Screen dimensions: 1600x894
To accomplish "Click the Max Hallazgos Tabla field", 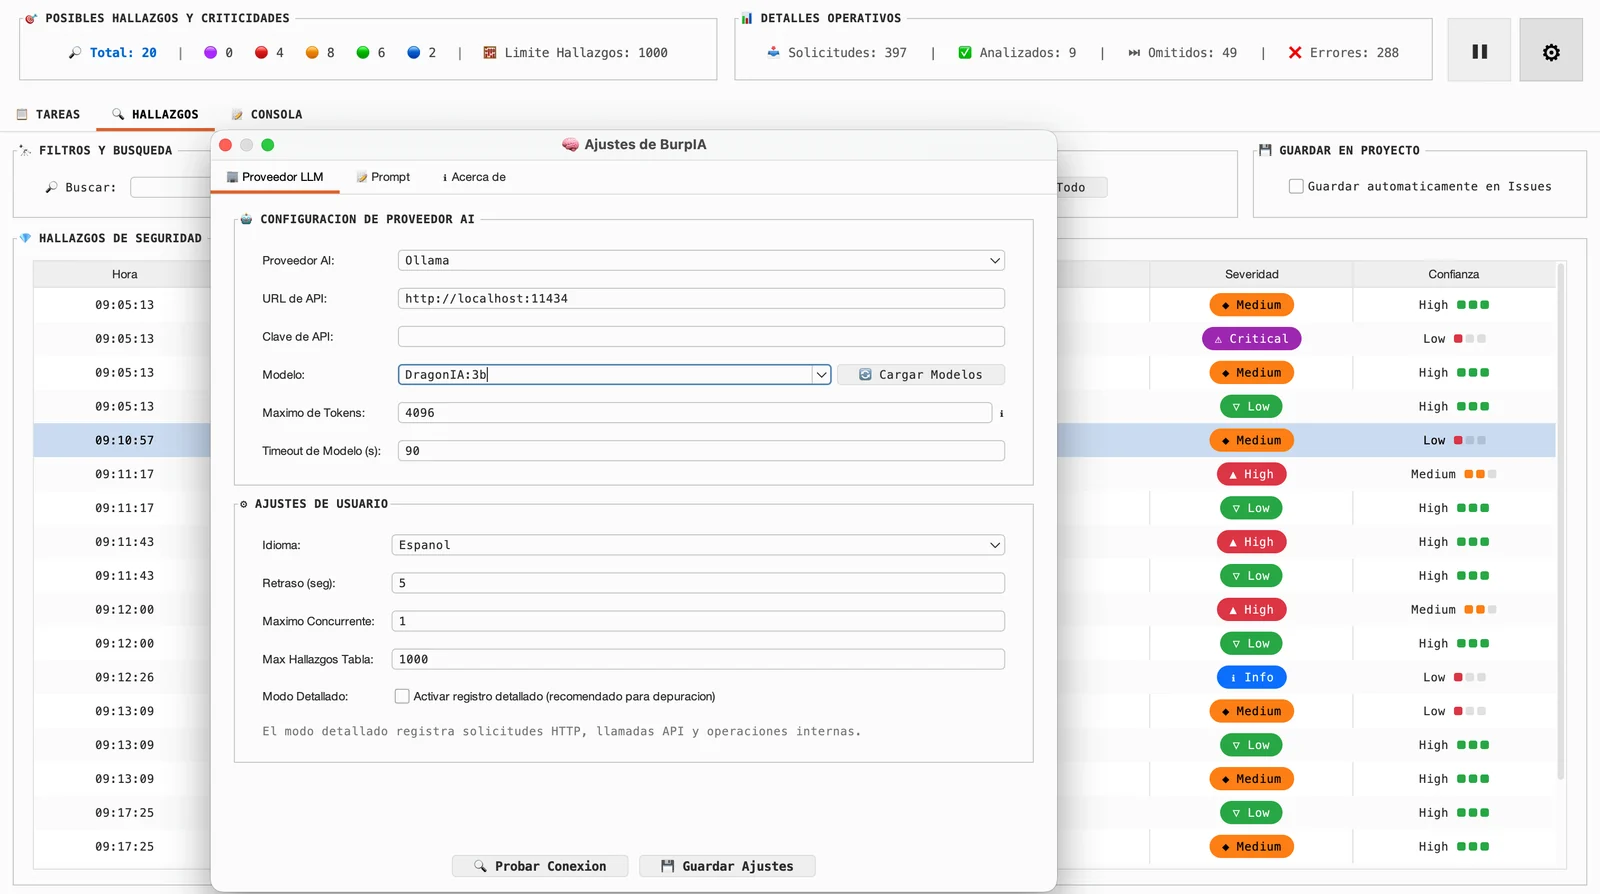I will 698,659.
